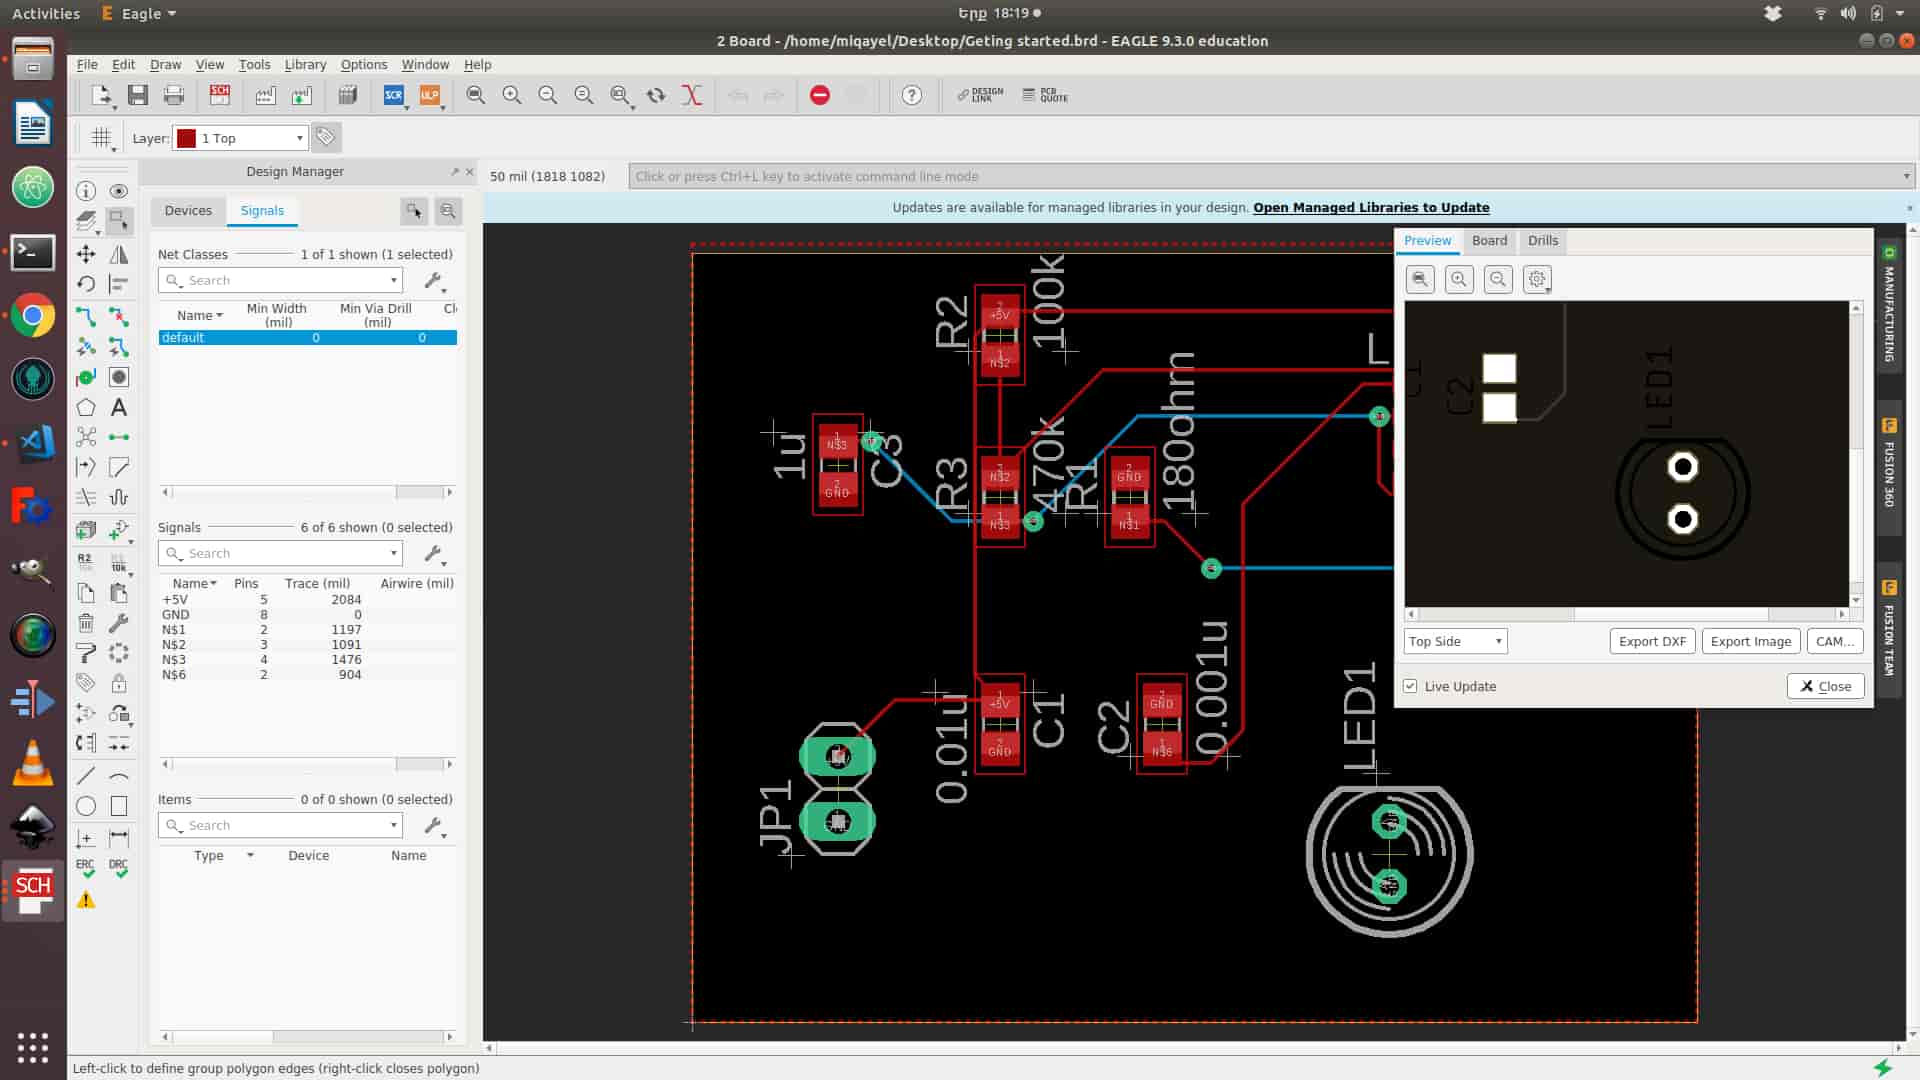Click the red layer color swatch

click(x=186, y=138)
